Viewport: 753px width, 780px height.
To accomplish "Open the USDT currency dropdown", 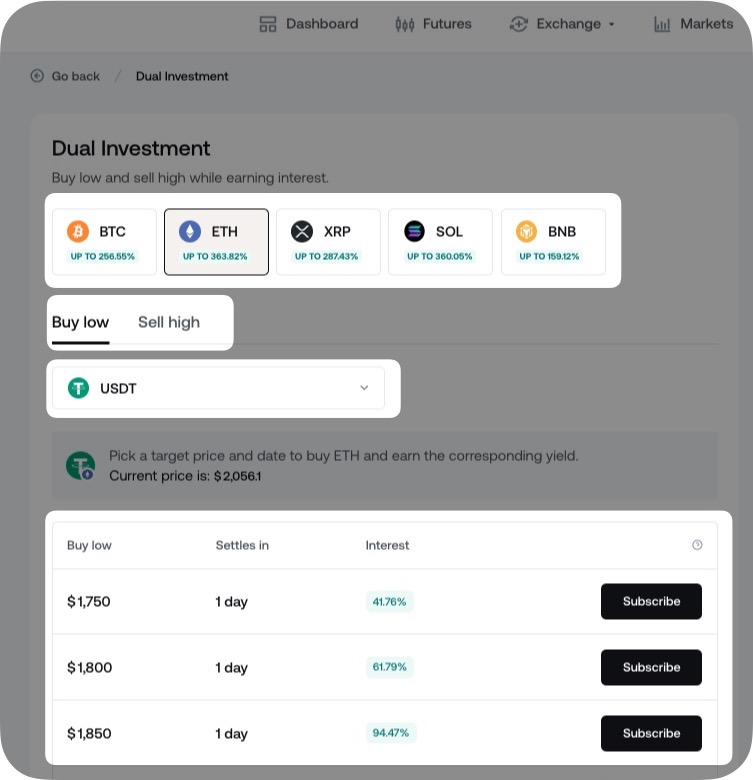I will click(218, 388).
